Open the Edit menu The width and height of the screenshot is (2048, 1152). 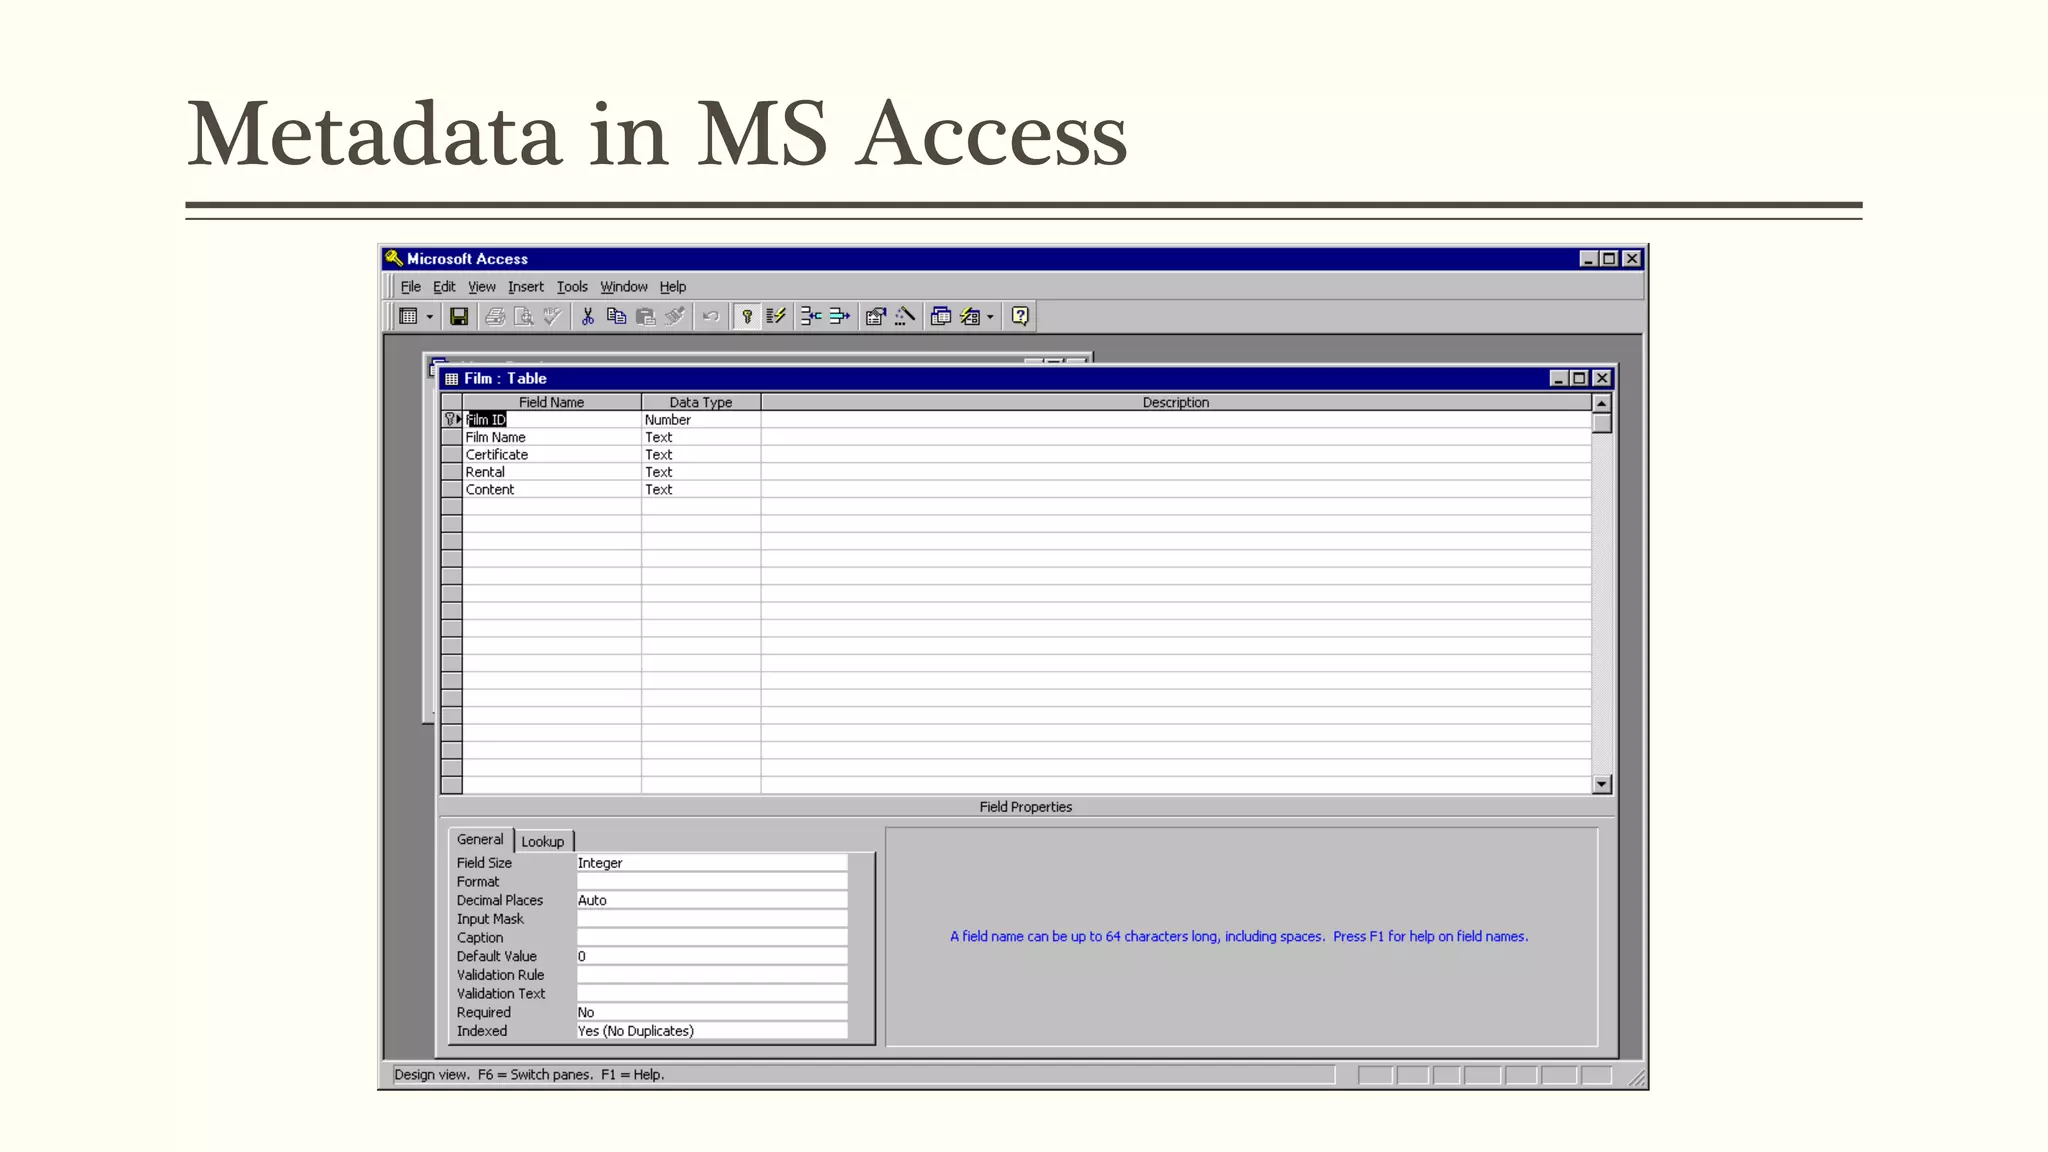click(444, 287)
